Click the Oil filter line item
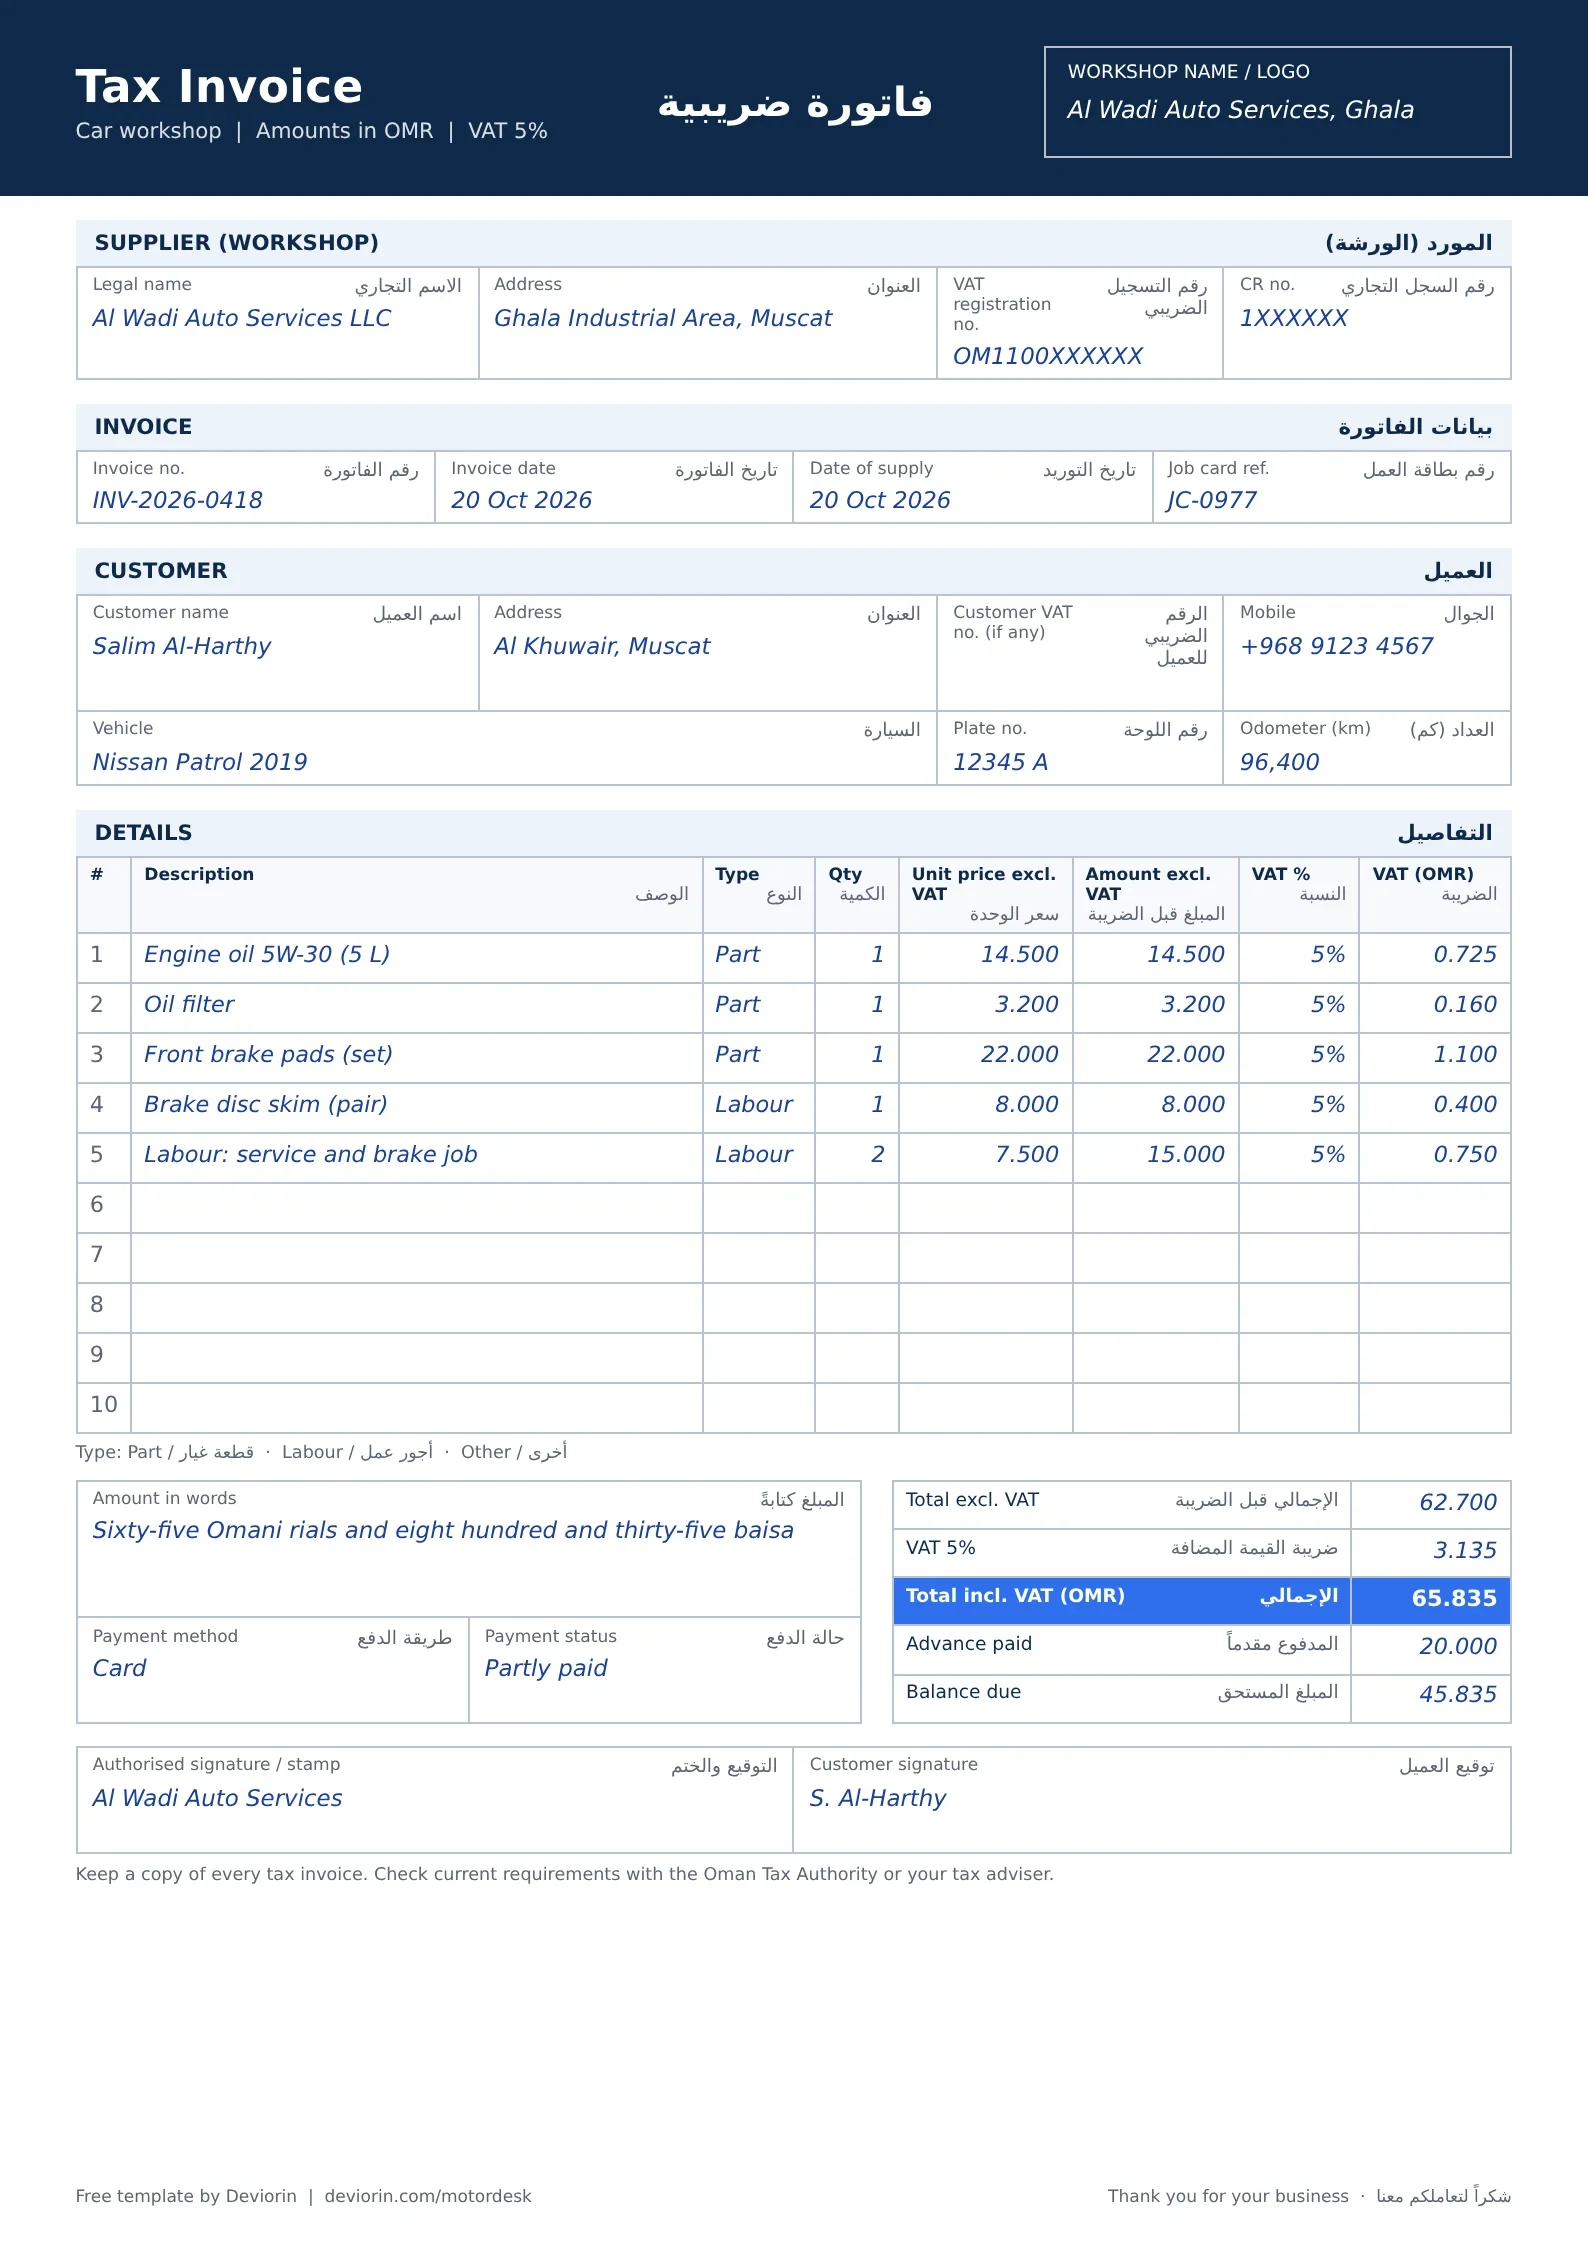This screenshot has width=1588, height=2246. [x=189, y=1004]
